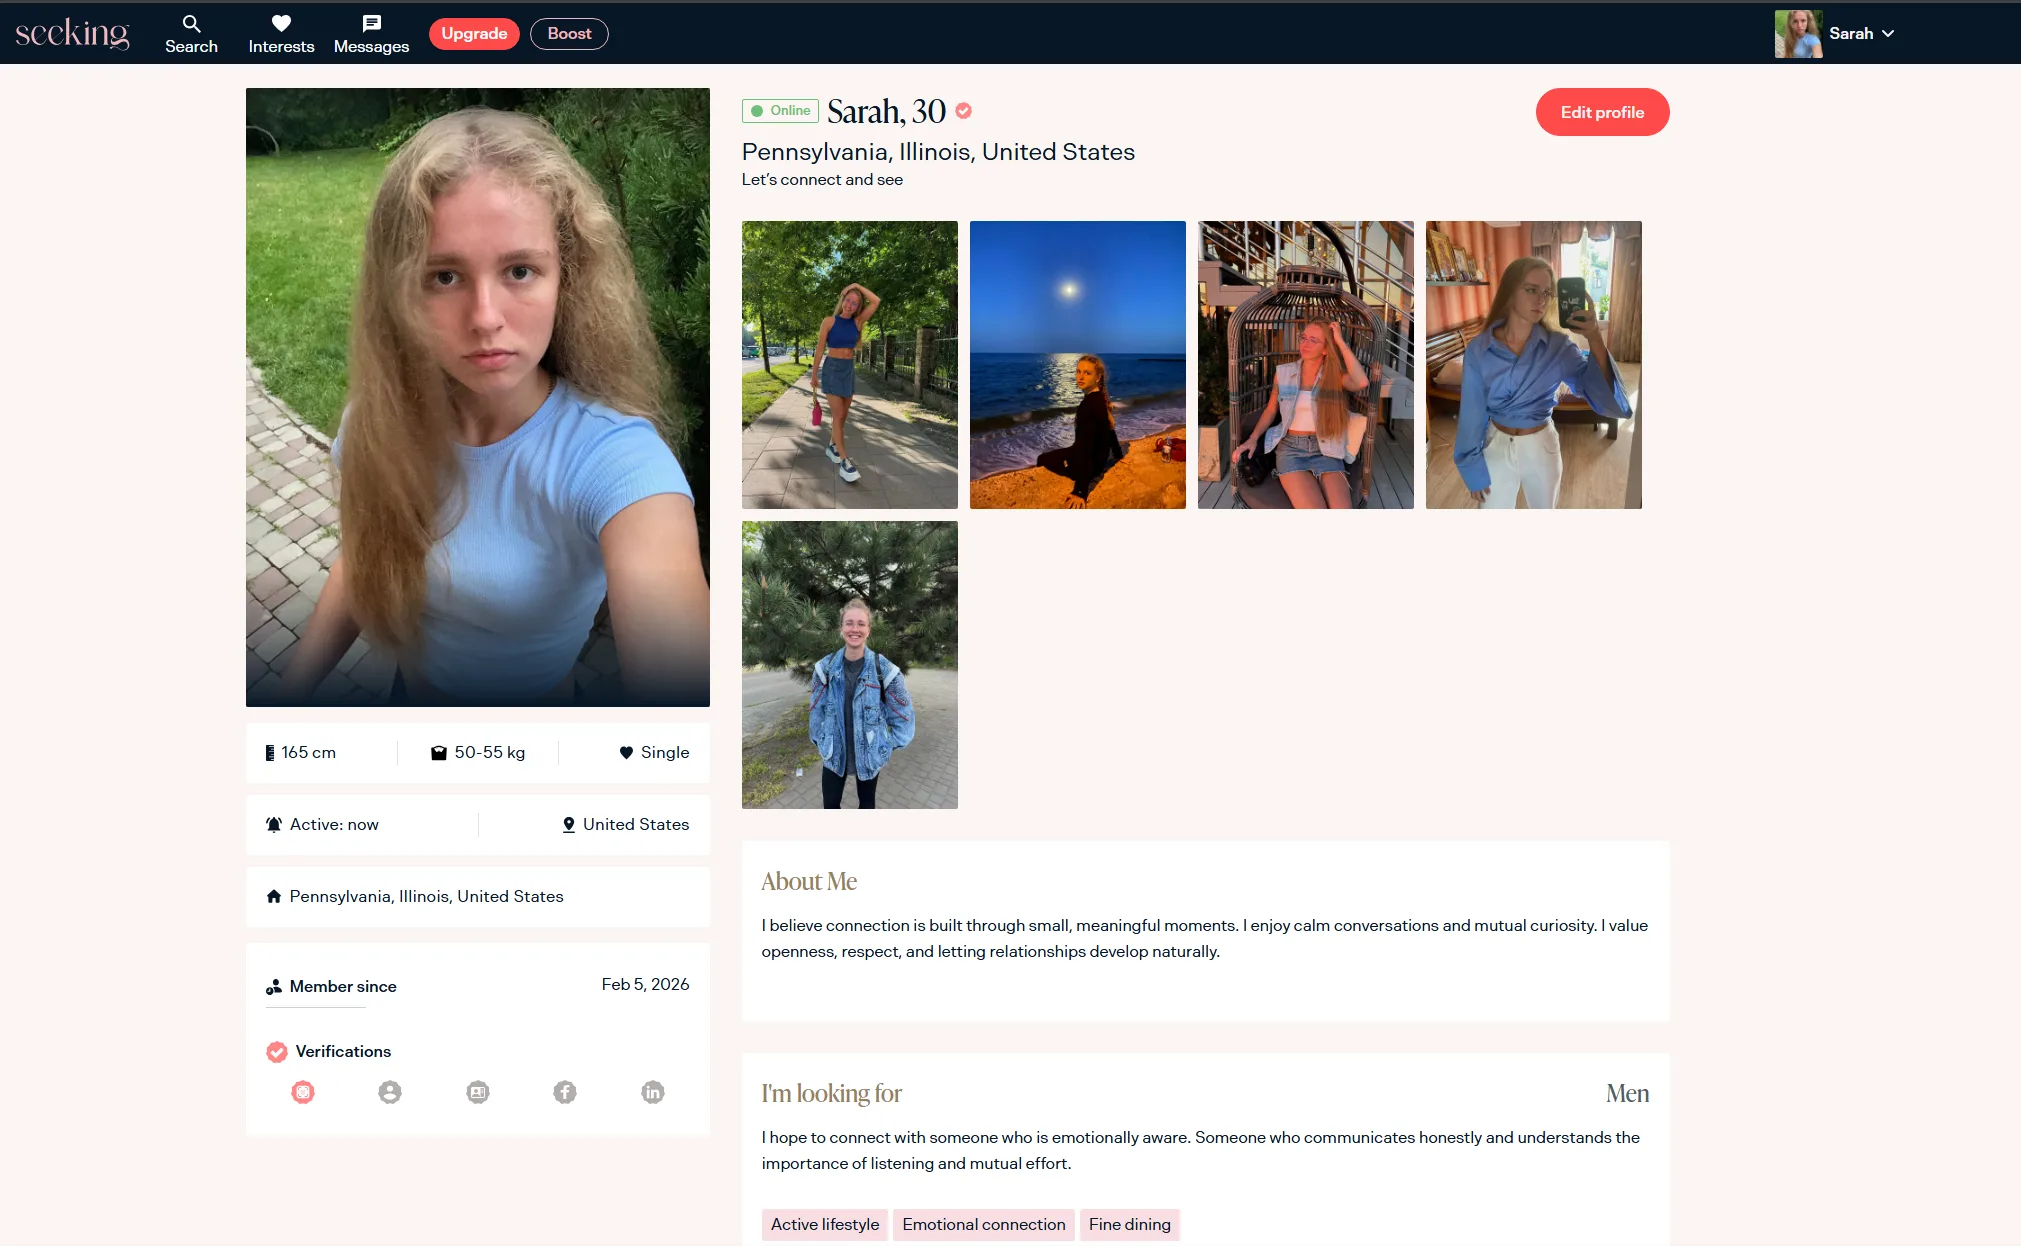This screenshot has height=1246, width=2021.
Task: Open the moonlit beach photo thumbnail
Action: tap(1077, 364)
